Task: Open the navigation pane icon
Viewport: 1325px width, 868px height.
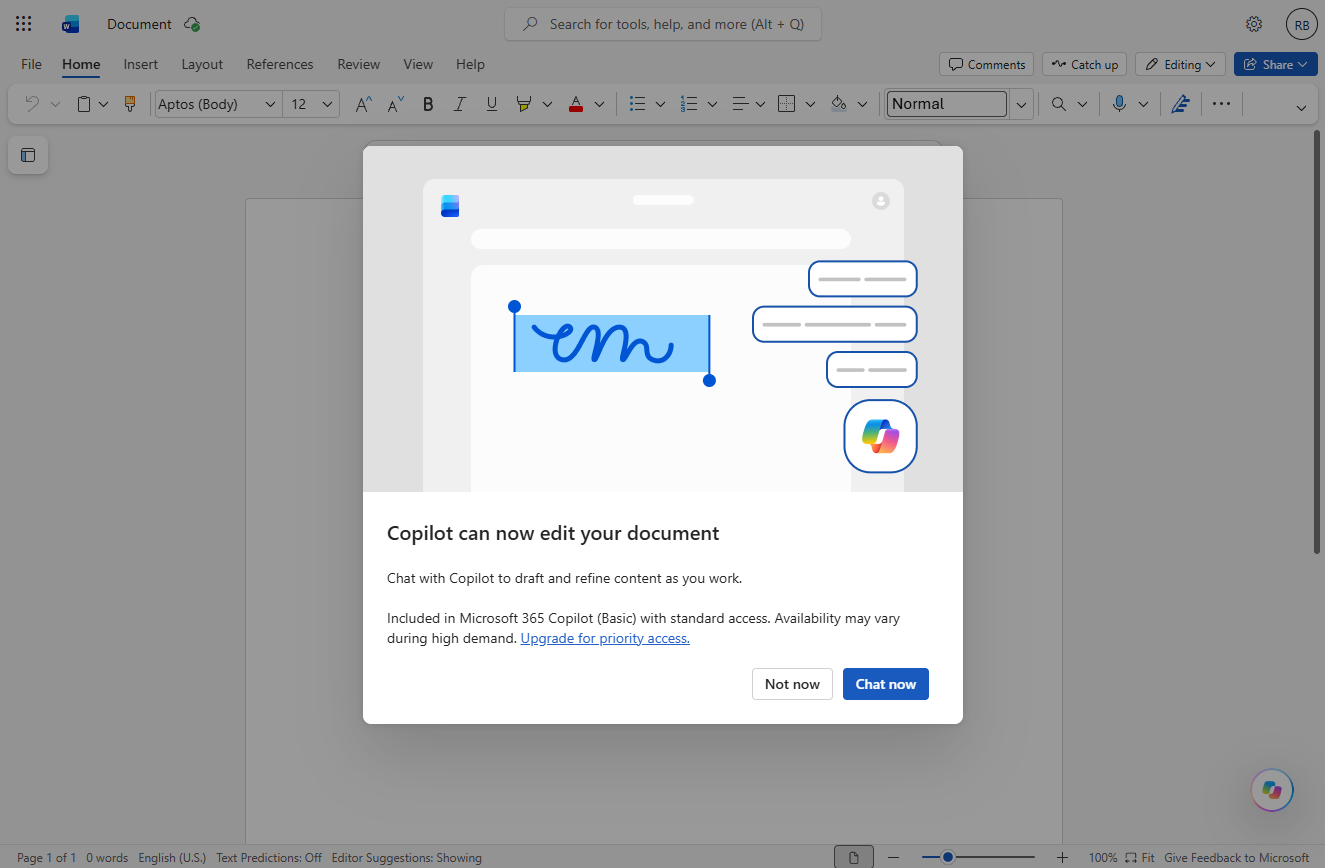Action: [x=28, y=155]
